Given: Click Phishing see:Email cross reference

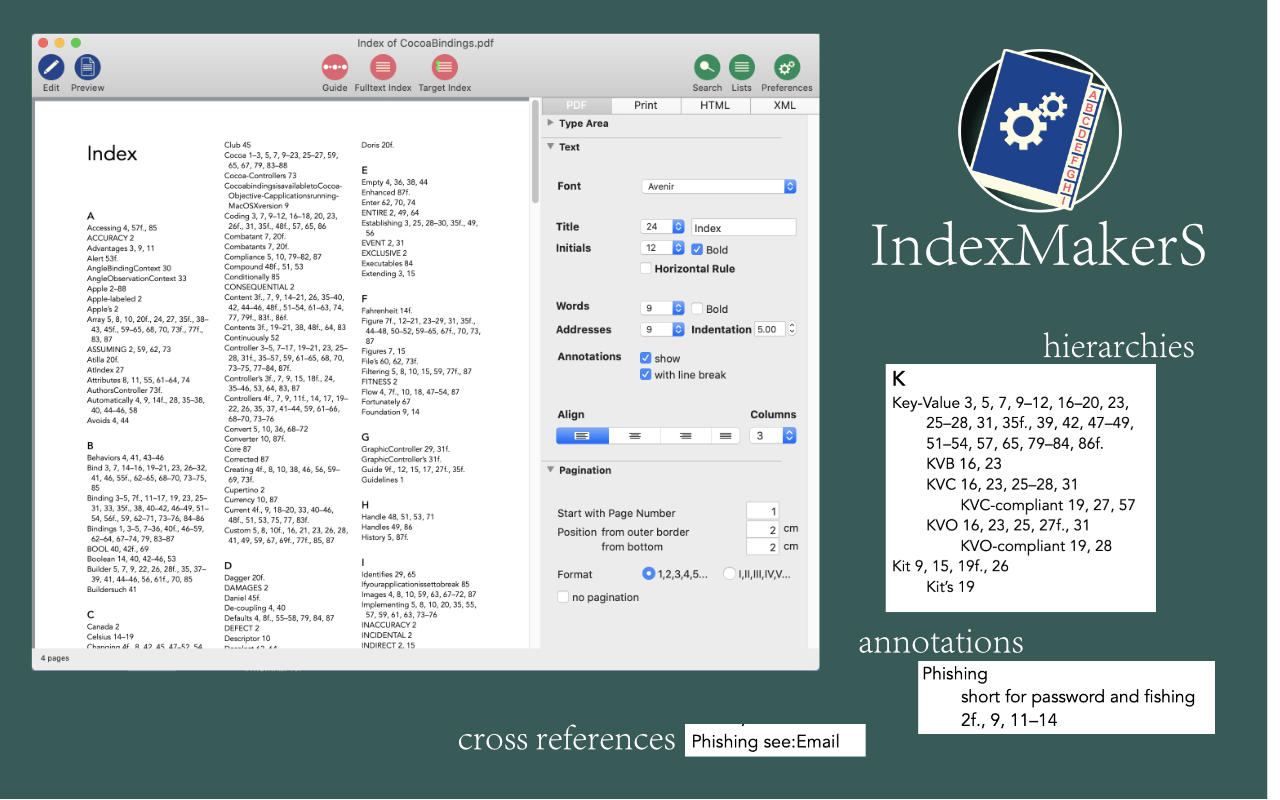Looking at the screenshot, I should click(x=765, y=742).
